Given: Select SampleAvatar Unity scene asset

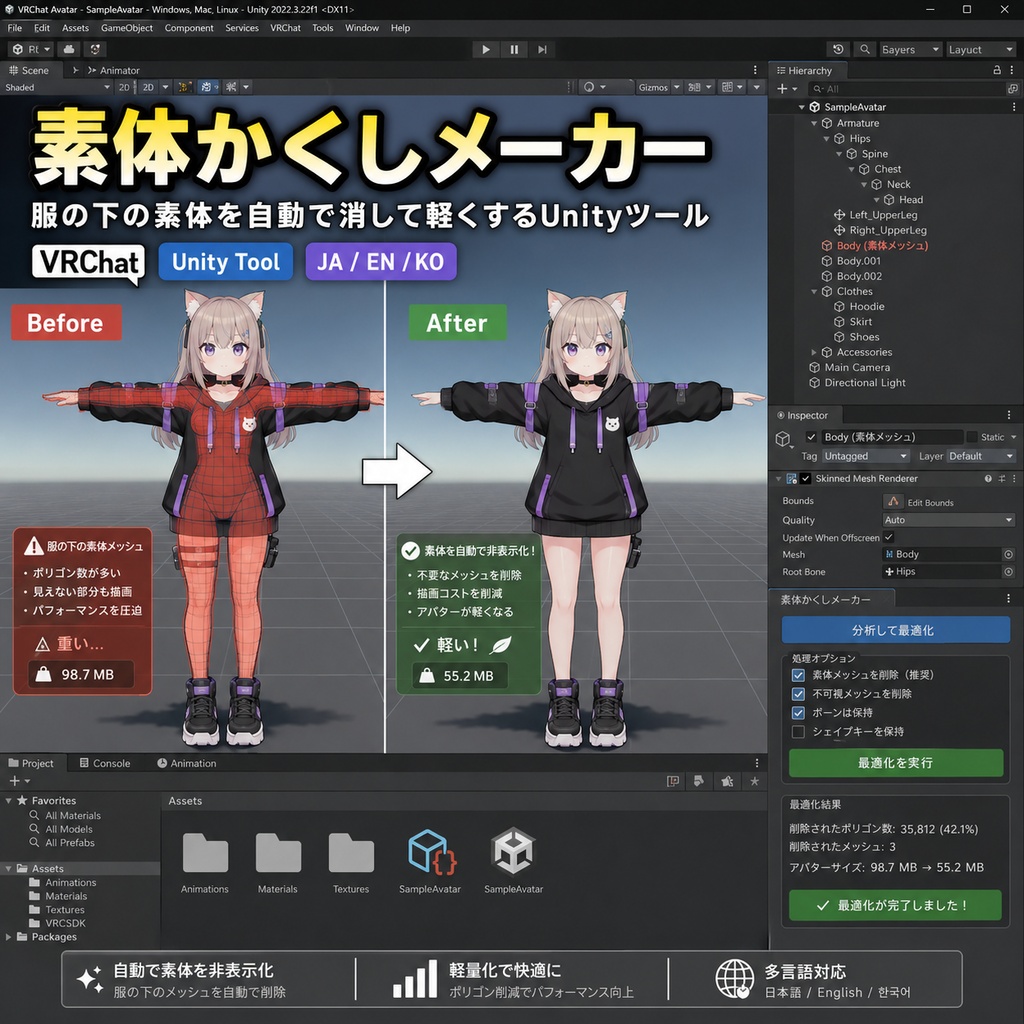Looking at the screenshot, I should (x=513, y=862).
